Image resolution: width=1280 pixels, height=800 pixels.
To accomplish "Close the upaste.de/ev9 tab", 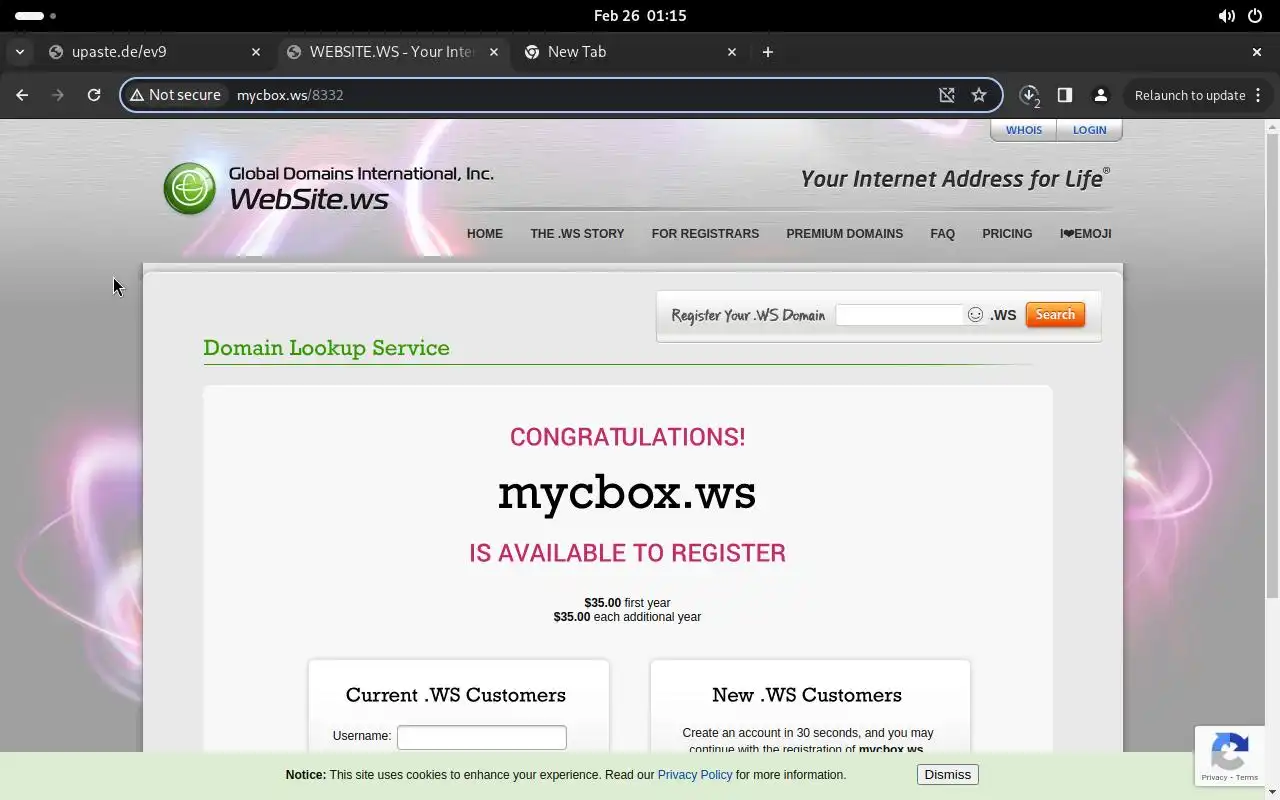I will coord(256,52).
